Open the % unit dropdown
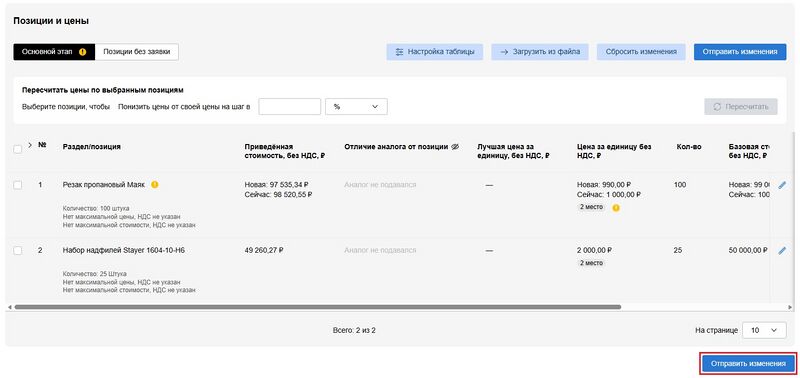Image resolution: width=800 pixels, height=378 pixels. pyautogui.click(x=356, y=107)
